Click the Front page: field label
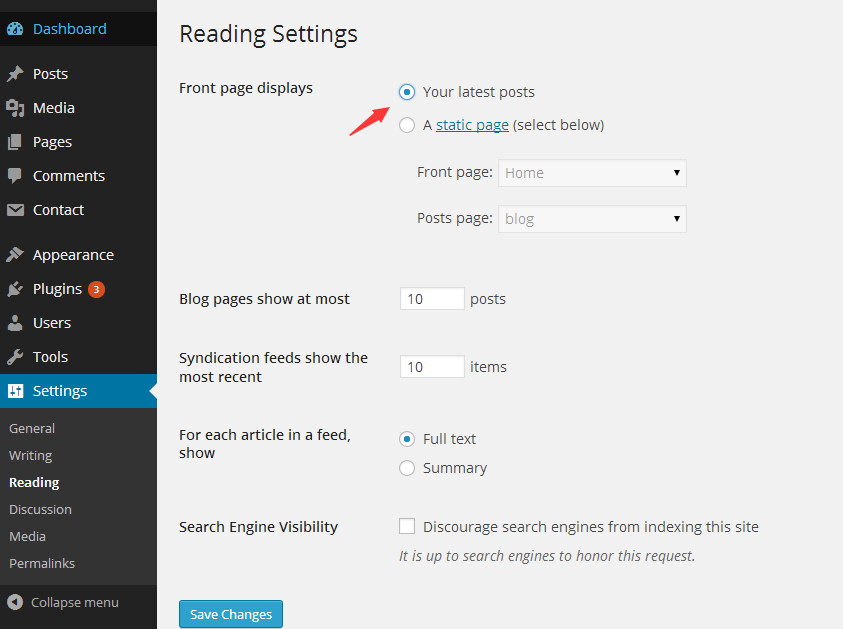The width and height of the screenshot is (843, 629). 455,172
